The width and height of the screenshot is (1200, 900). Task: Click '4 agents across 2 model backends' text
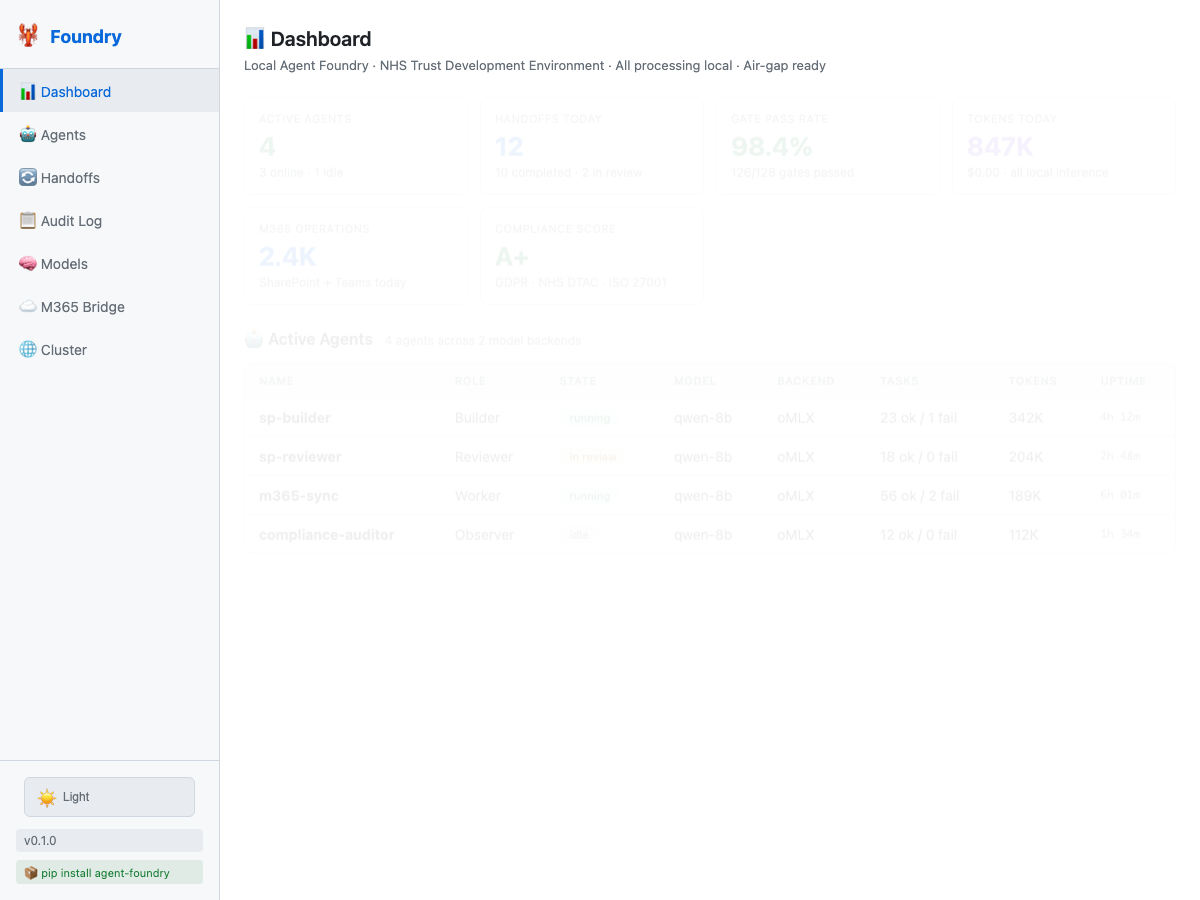click(x=483, y=341)
